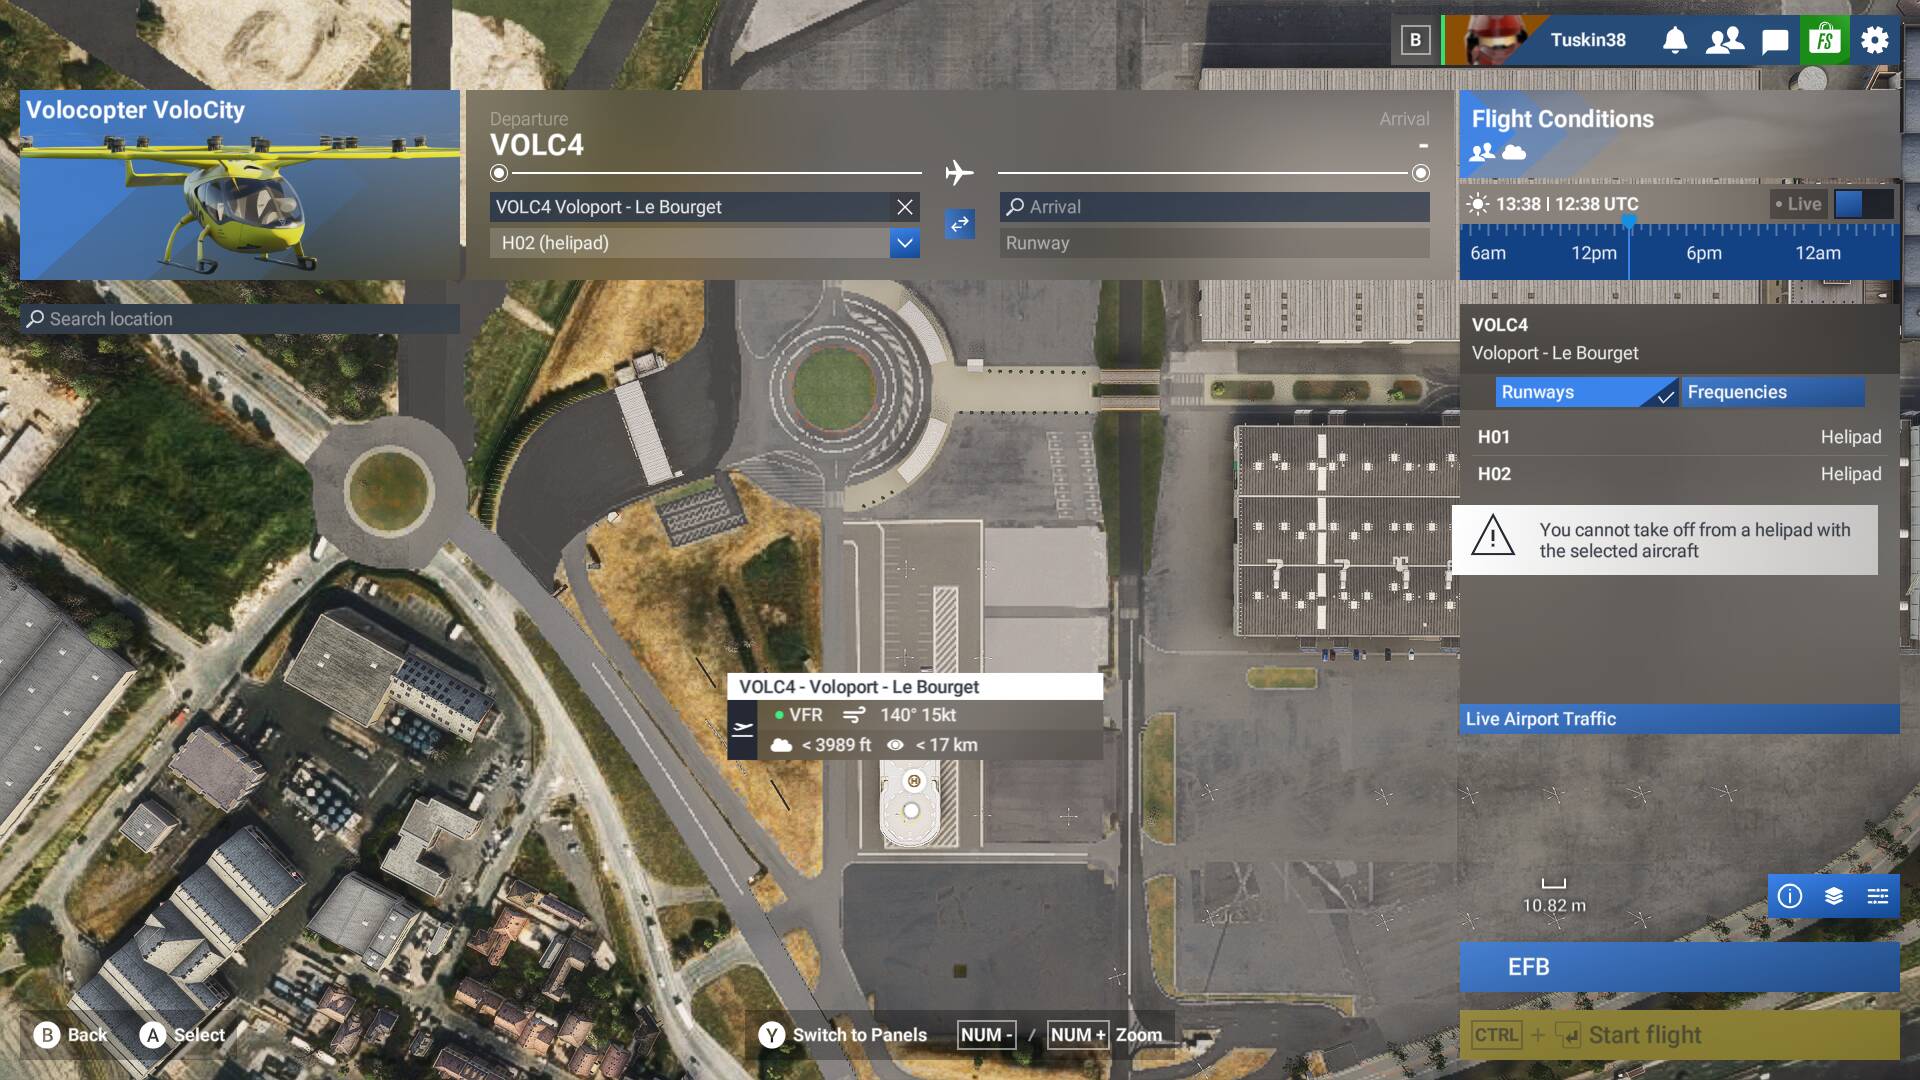Viewport: 1920px width, 1080px height.
Task: Open the settings gear icon
Action: point(1875,40)
